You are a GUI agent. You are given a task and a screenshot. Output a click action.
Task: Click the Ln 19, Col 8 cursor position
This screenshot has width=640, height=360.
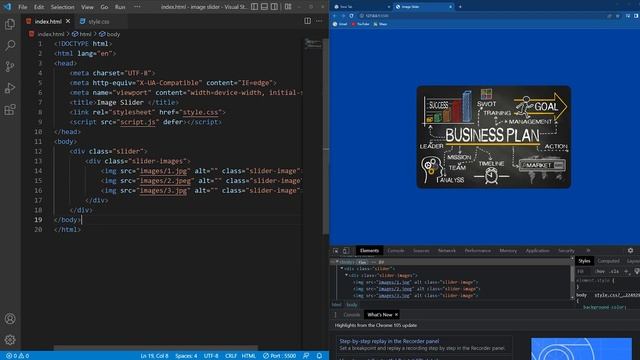click(154, 356)
